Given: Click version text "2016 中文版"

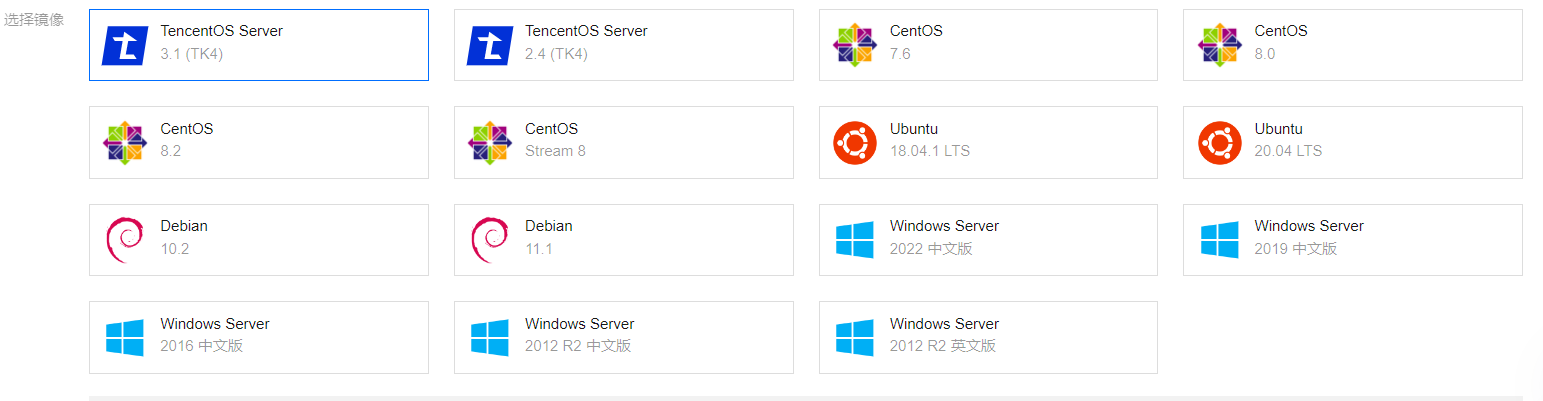Looking at the screenshot, I should pyautogui.click(x=201, y=346).
